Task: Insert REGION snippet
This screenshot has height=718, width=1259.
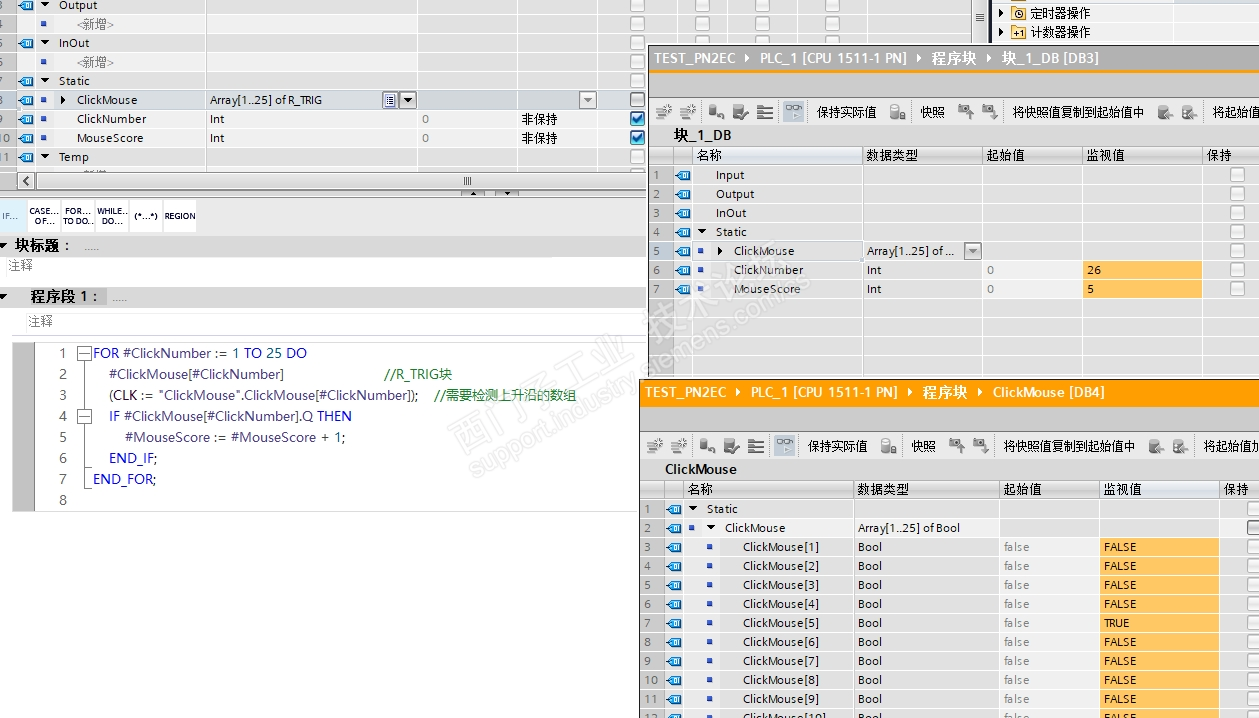Action: point(180,216)
